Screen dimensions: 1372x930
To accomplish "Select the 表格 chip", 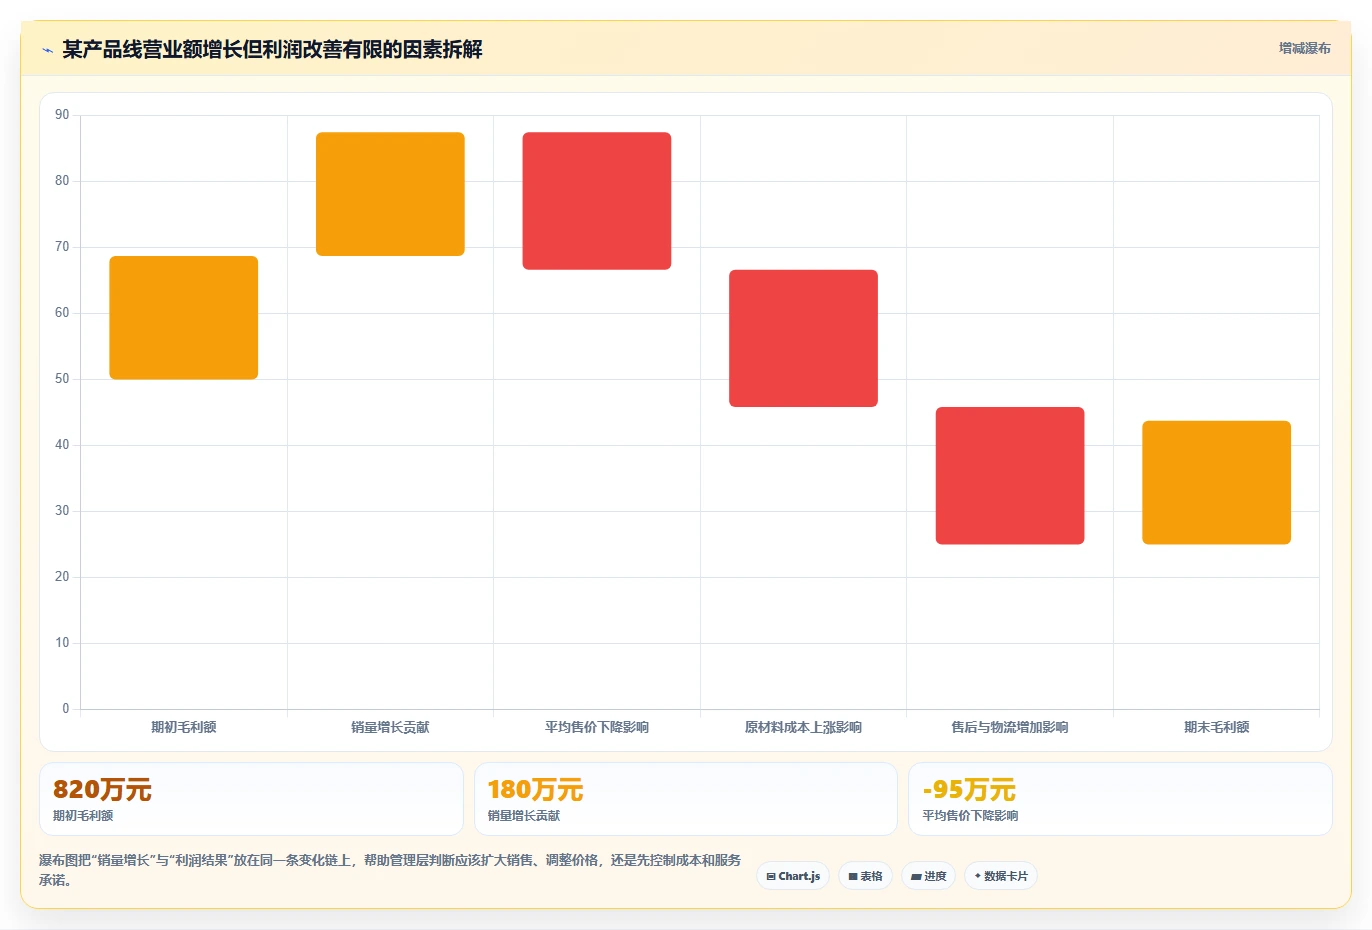I will click(x=865, y=876).
